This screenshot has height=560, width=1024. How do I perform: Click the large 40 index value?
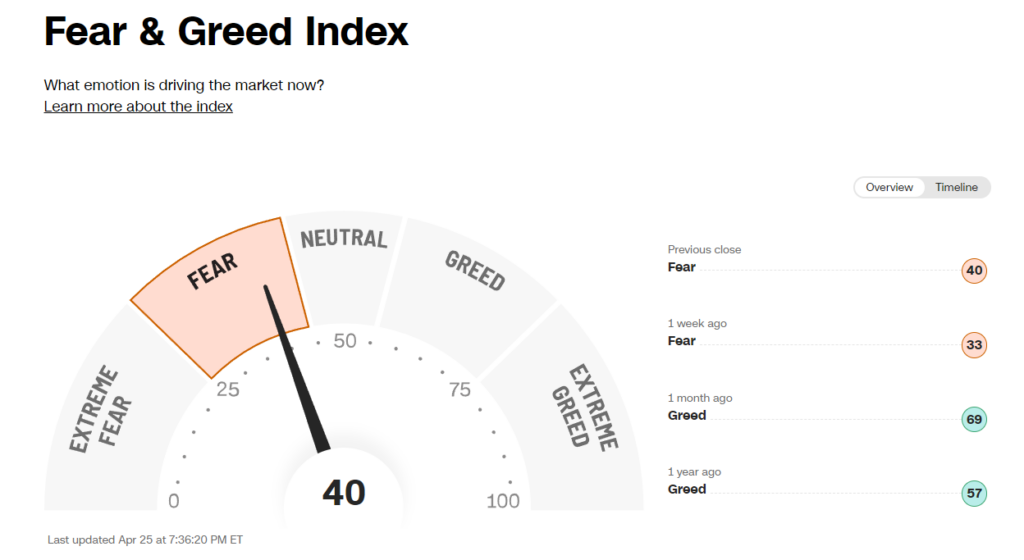pos(343,492)
